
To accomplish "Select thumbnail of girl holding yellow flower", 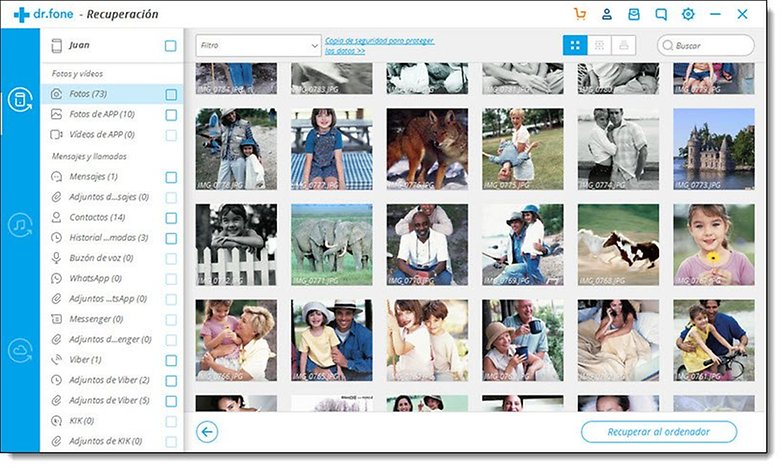I will pyautogui.click(x=714, y=244).
